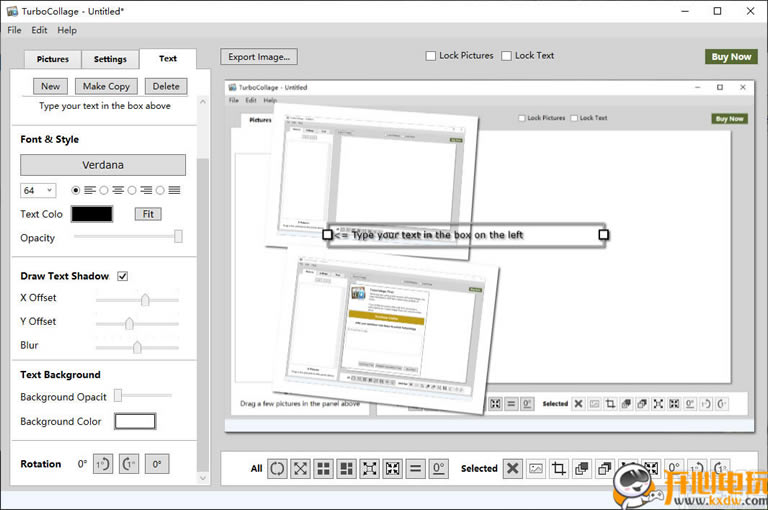Enable the Lock Text checkbox
The image size is (768, 510).
[x=506, y=56]
